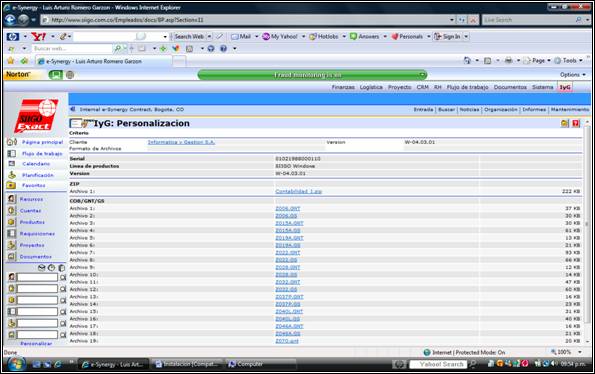Click the Requisiciones sidebar icon
Viewport: 595px width, 374px height.
[x=12, y=234]
